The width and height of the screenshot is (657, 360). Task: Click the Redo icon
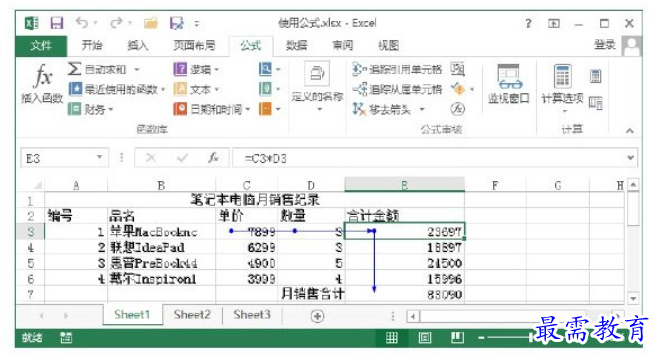click(x=116, y=22)
